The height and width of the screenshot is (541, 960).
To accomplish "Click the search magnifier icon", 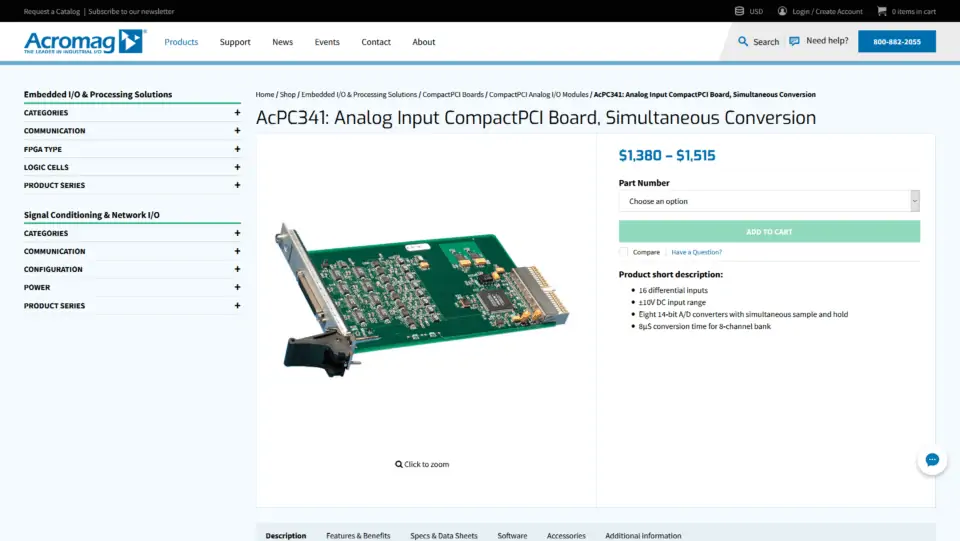I will (x=743, y=42).
